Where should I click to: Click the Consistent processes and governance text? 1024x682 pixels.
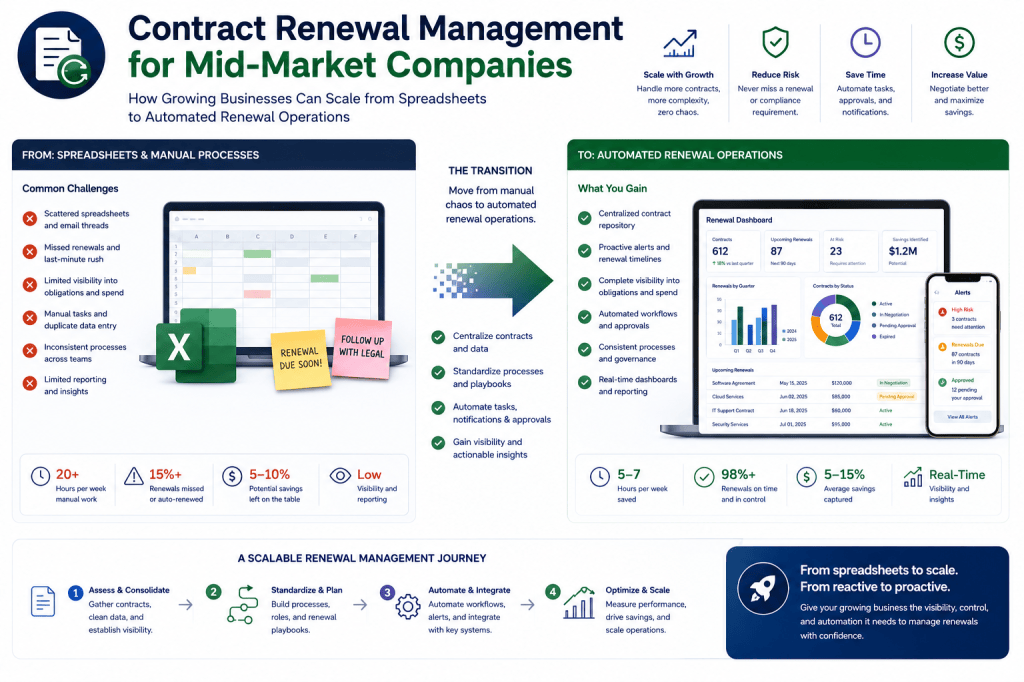[637, 353]
